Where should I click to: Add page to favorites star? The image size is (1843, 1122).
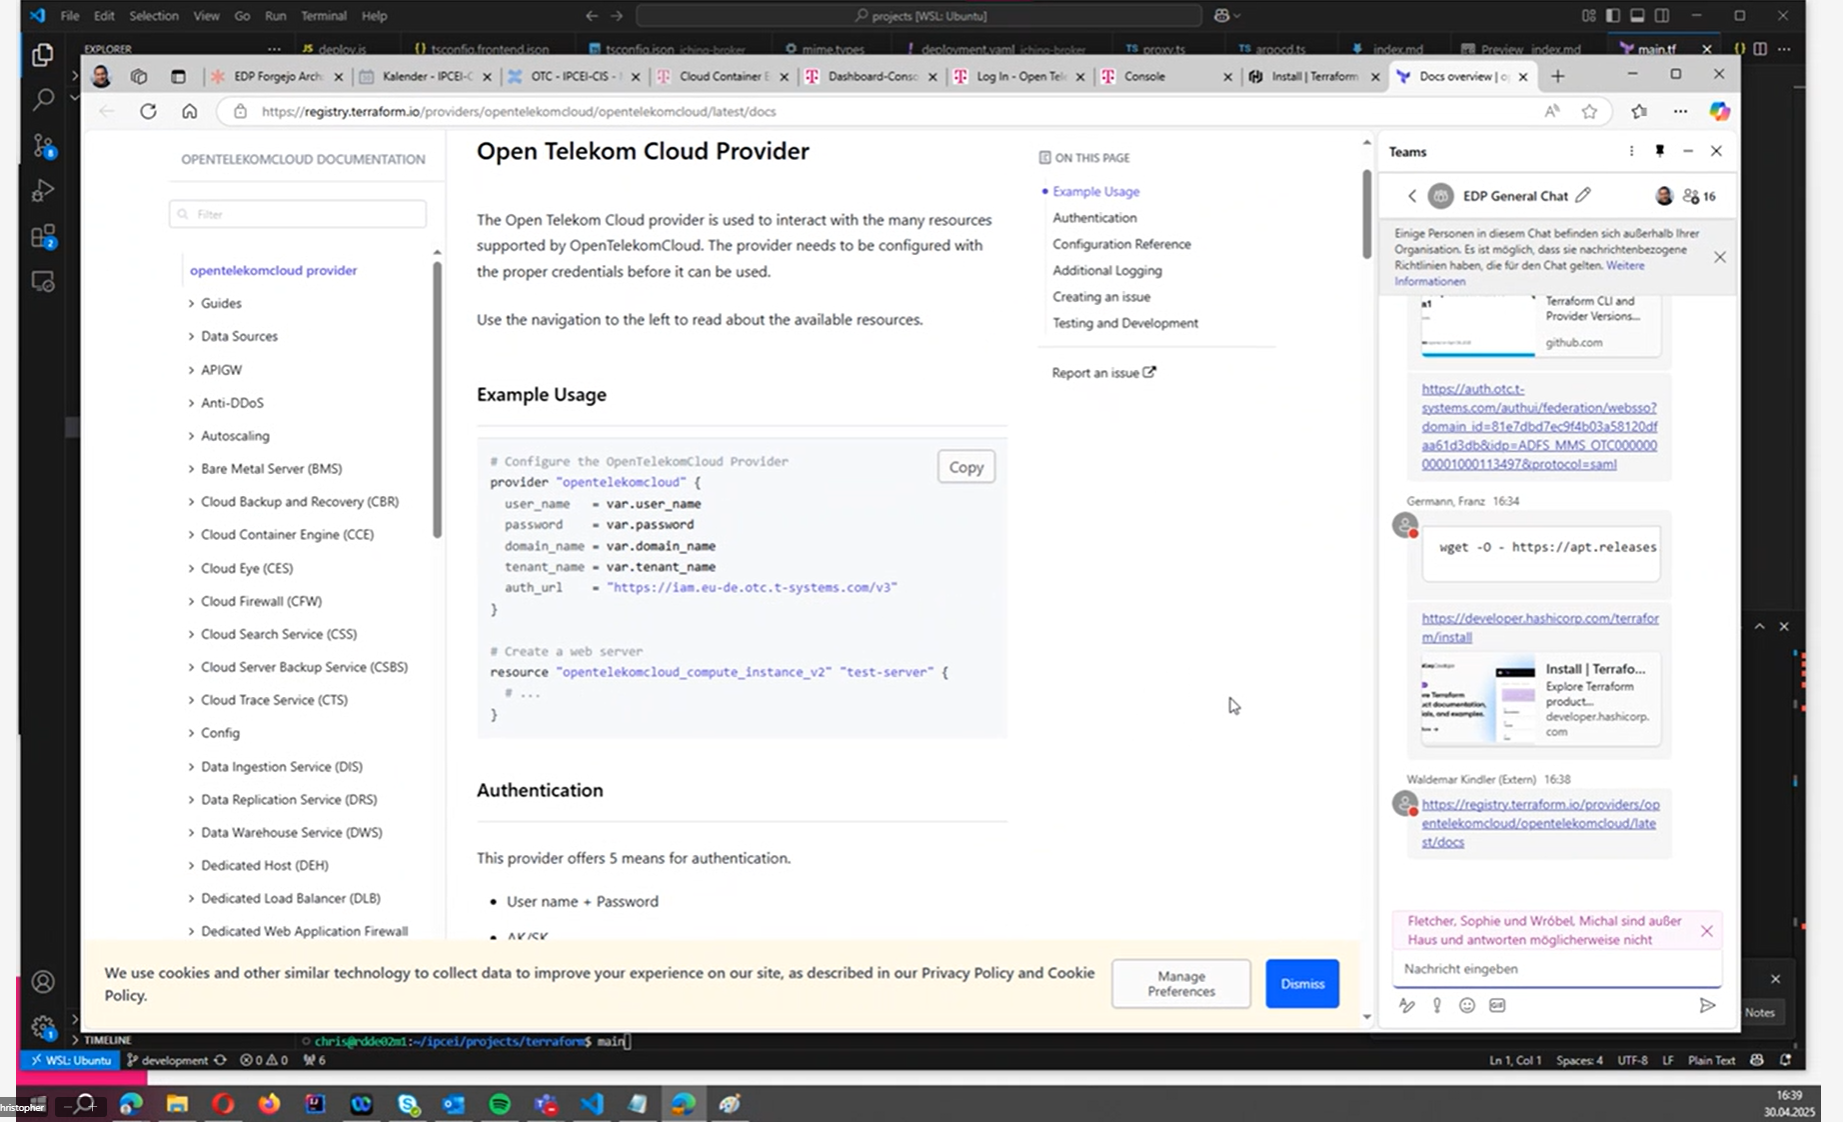(1589, 111)
